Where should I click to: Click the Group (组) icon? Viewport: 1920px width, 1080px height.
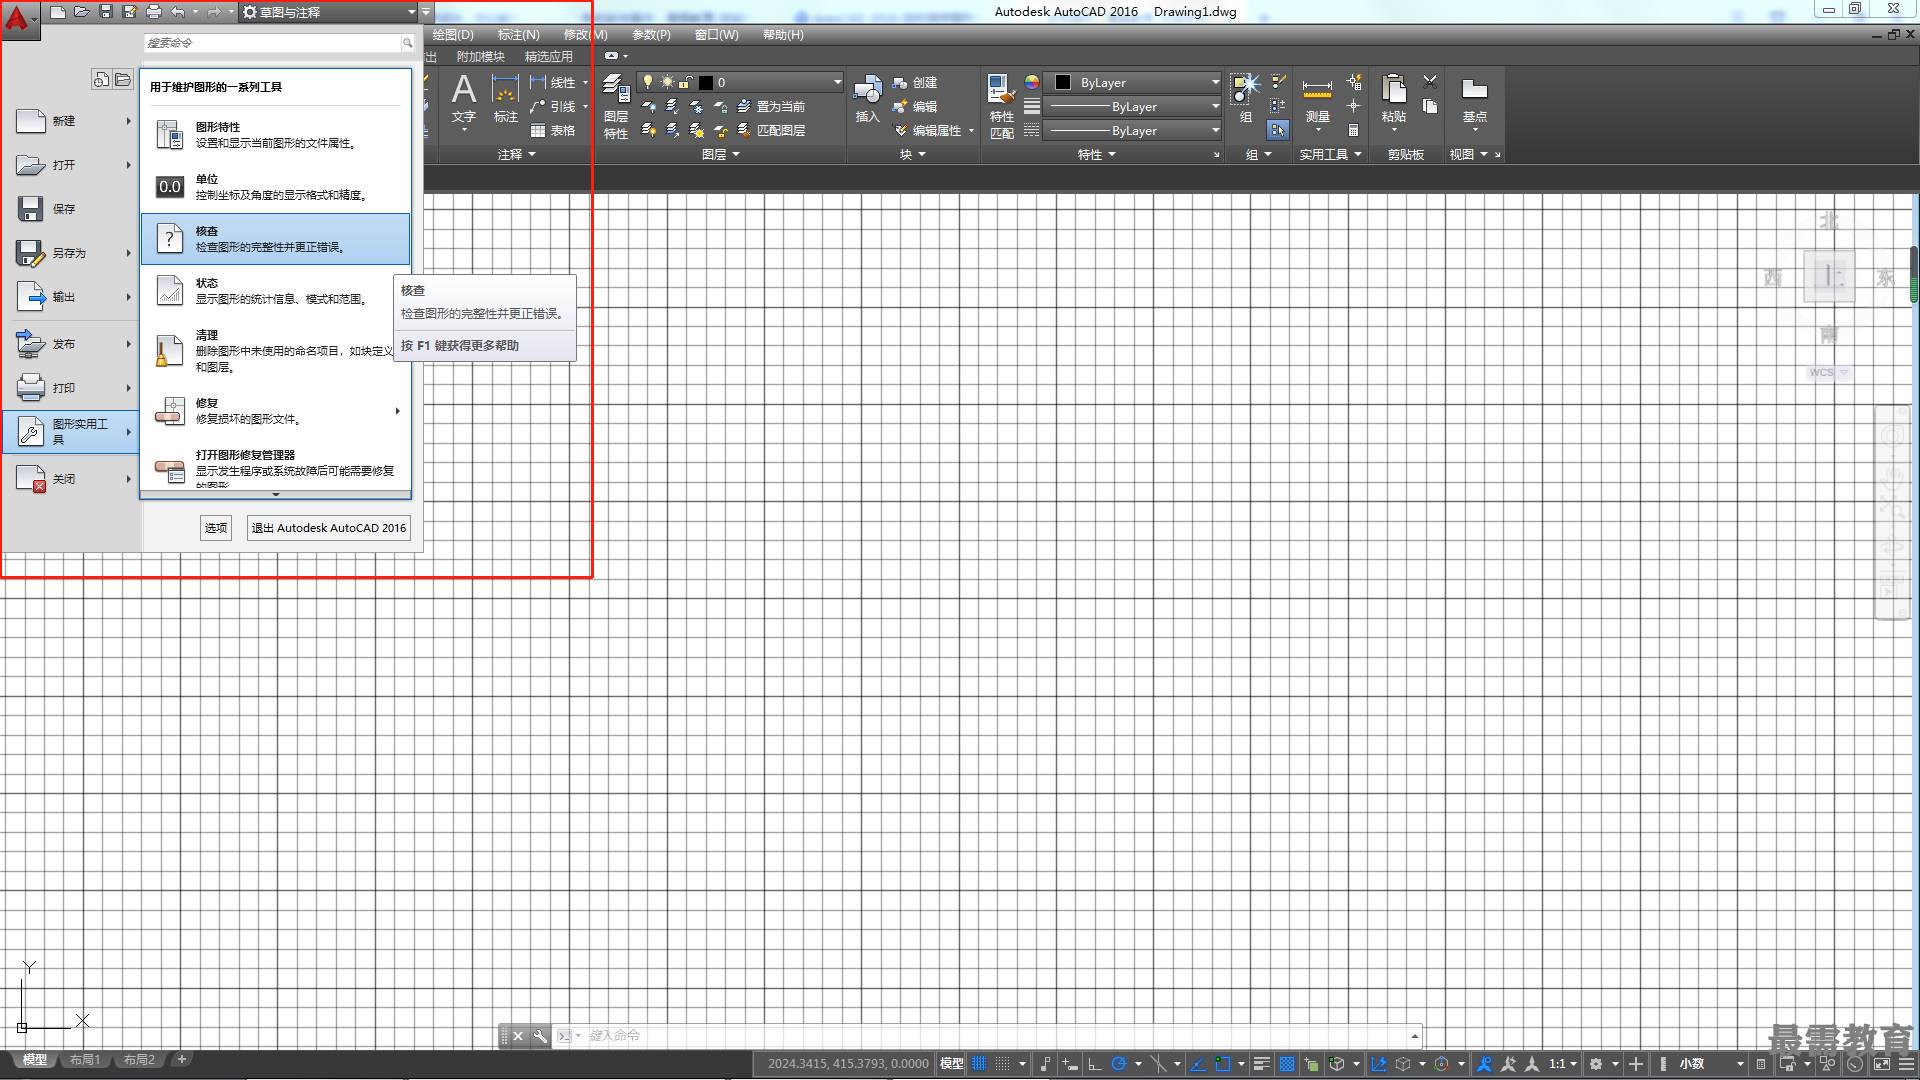1245,98
